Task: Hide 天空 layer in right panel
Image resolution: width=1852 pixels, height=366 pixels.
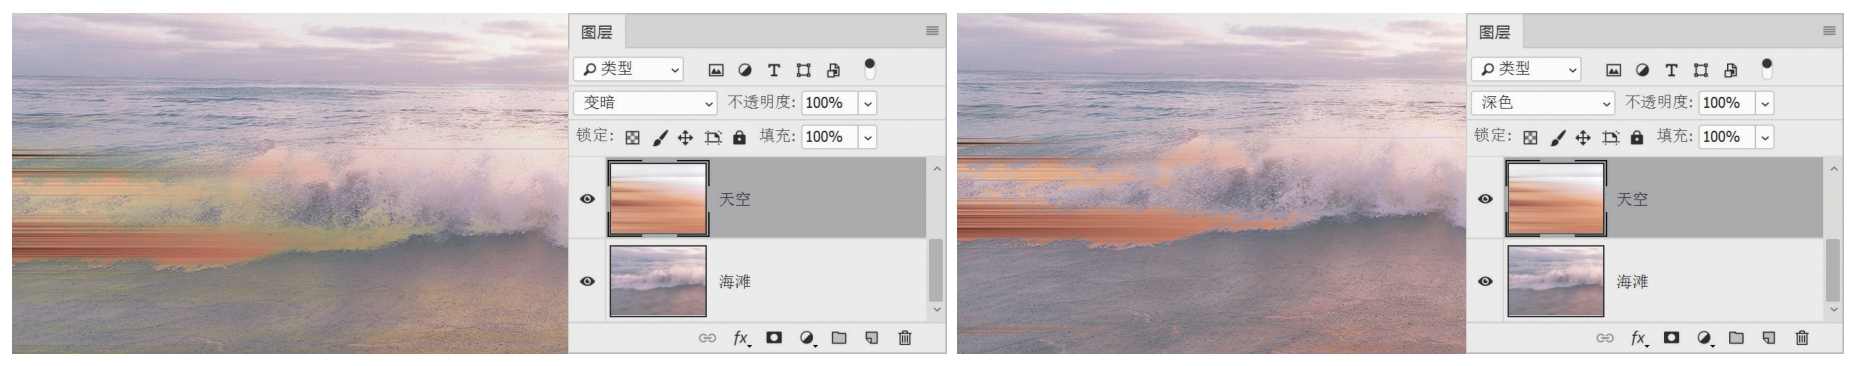Action: pyautogui.click(x=1485, y=199)
